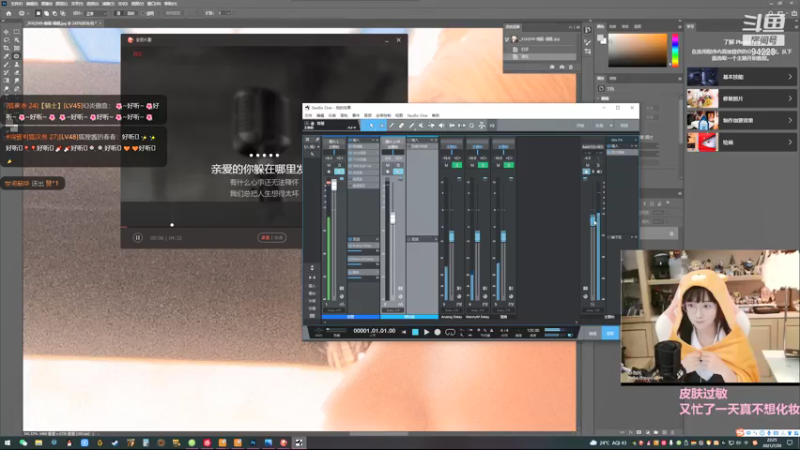Select the Photoshop Eraser tool
The height and width of the screenshot is (450, 800).
pyautogui.click(x=16, y=72)
